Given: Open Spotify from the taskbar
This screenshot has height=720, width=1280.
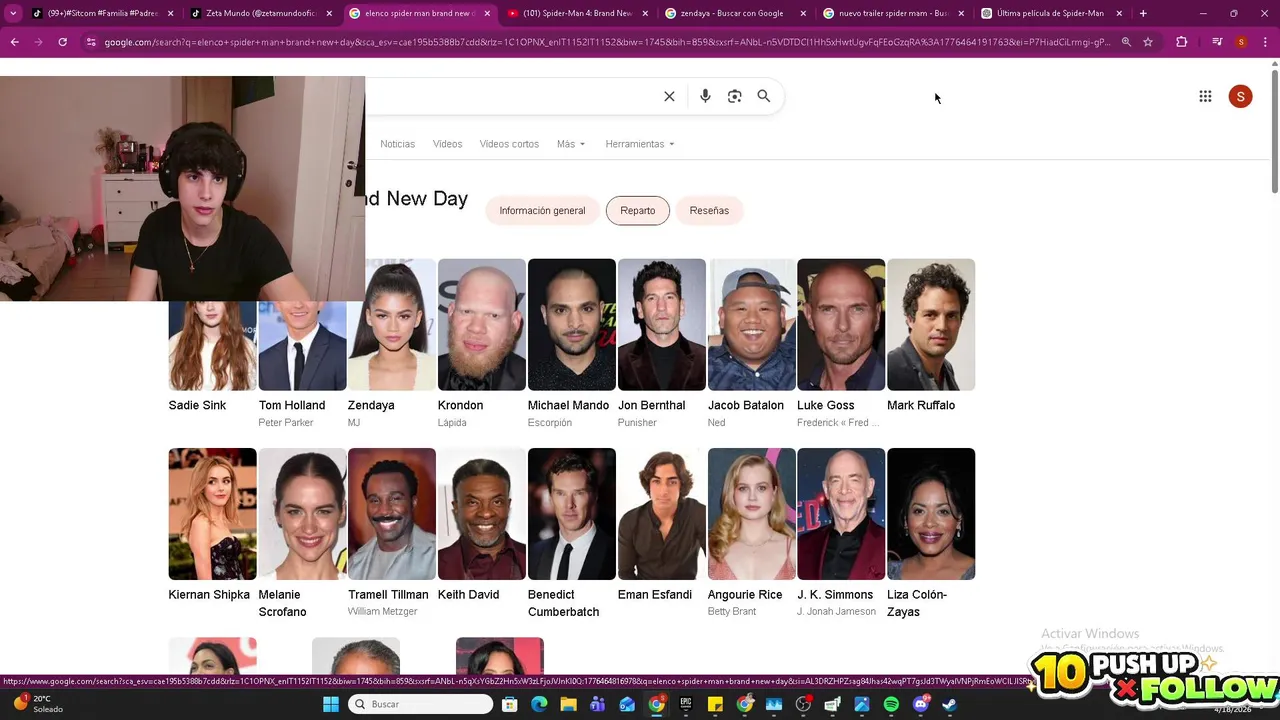Looking at the screenshot, I should [891, 704].
